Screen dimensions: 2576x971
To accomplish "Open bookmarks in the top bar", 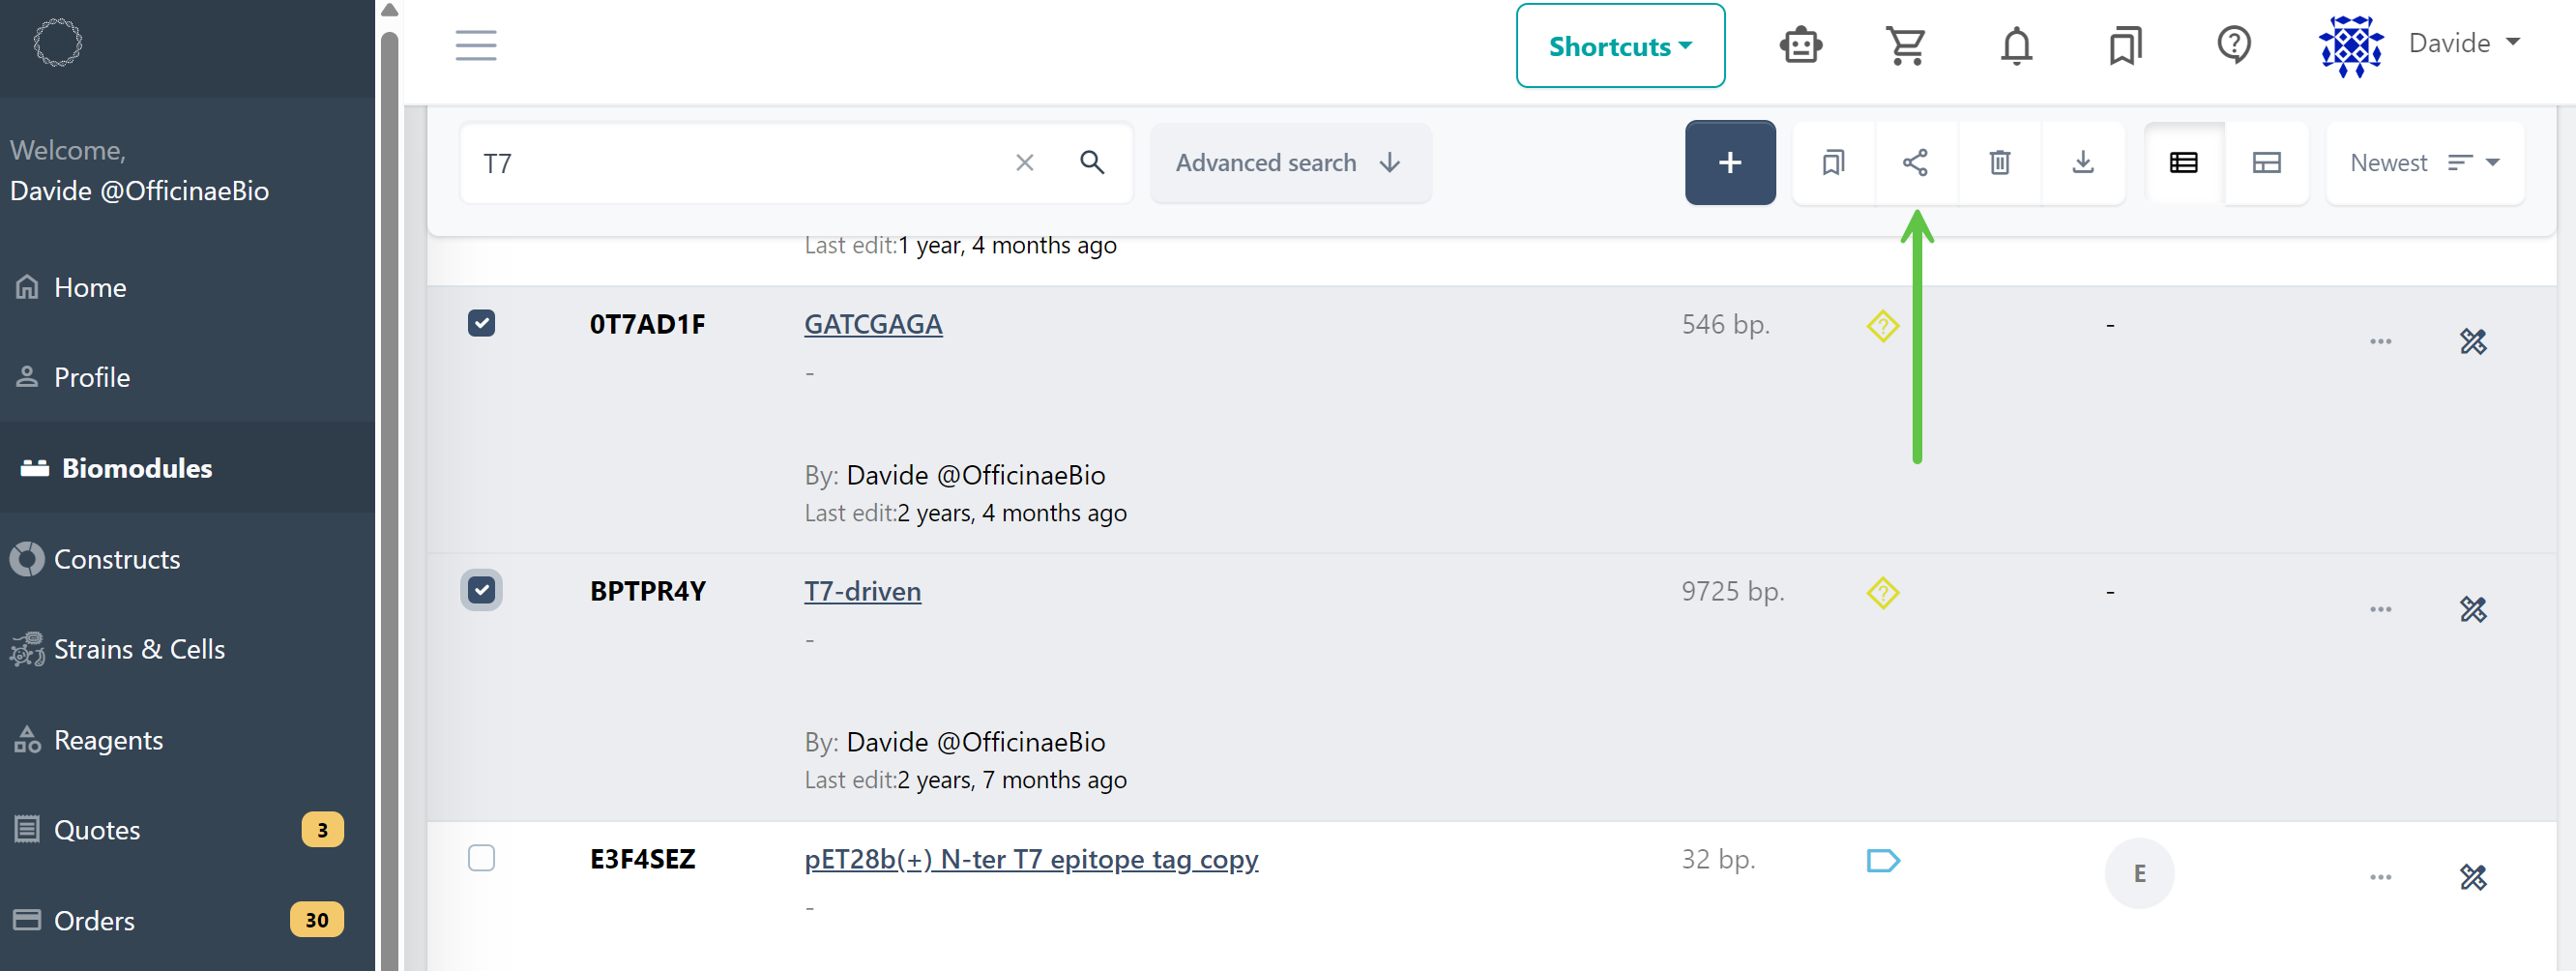I will (2125, 46).
